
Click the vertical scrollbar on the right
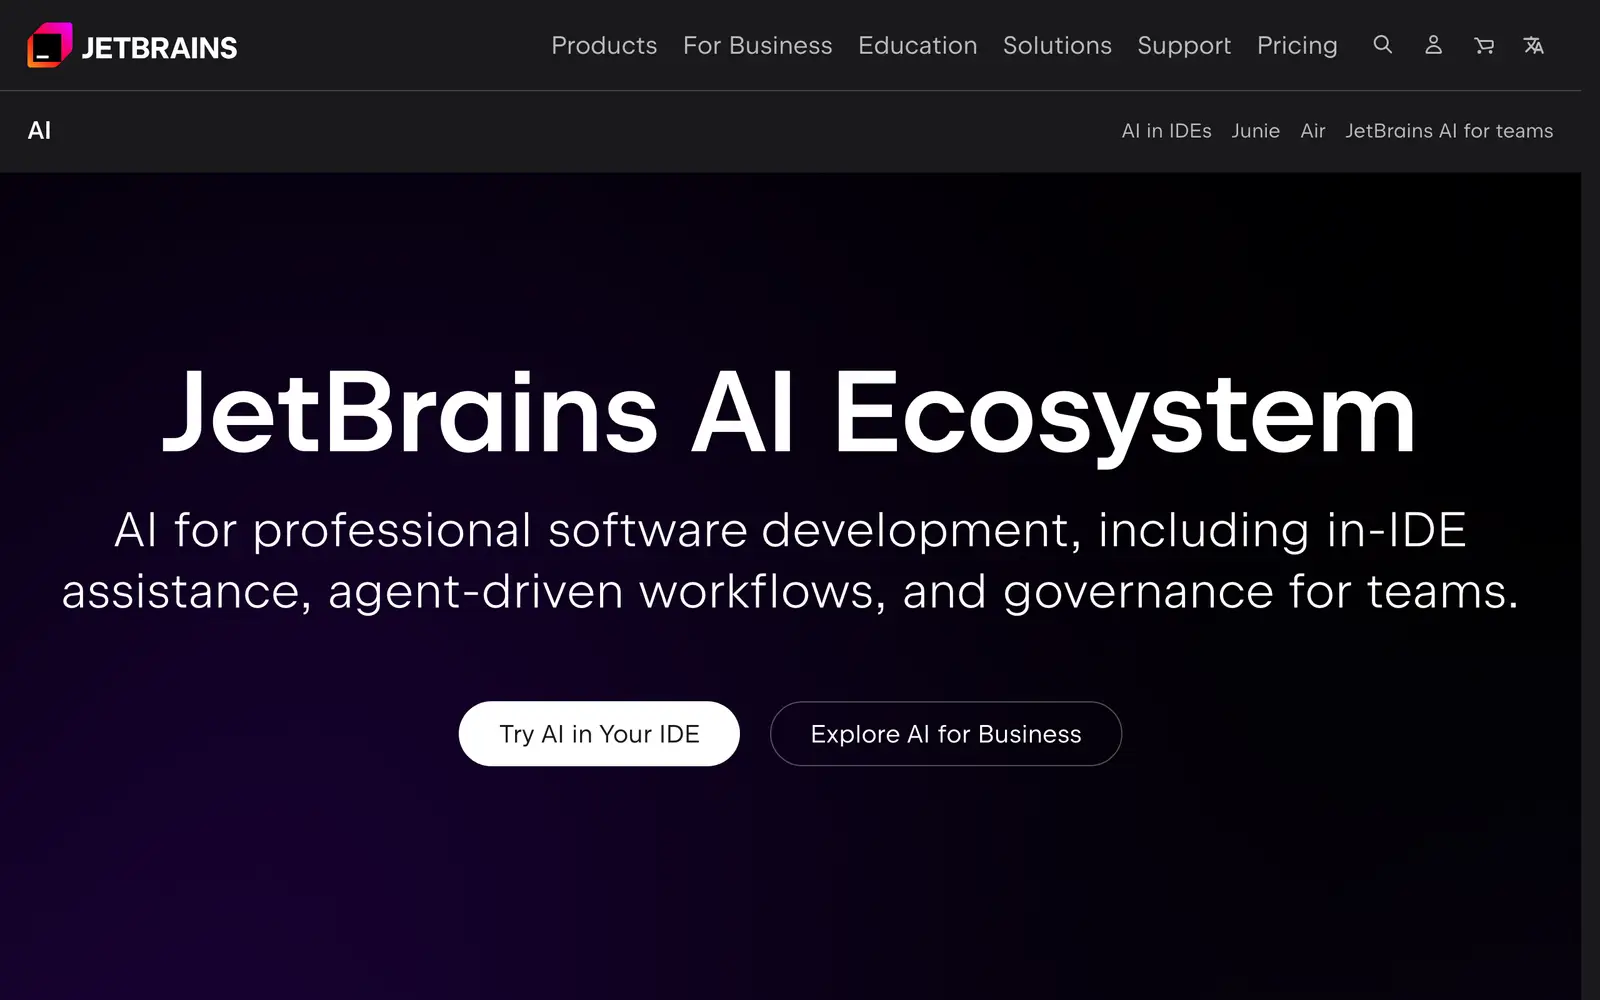click(x=1590, y=500)
